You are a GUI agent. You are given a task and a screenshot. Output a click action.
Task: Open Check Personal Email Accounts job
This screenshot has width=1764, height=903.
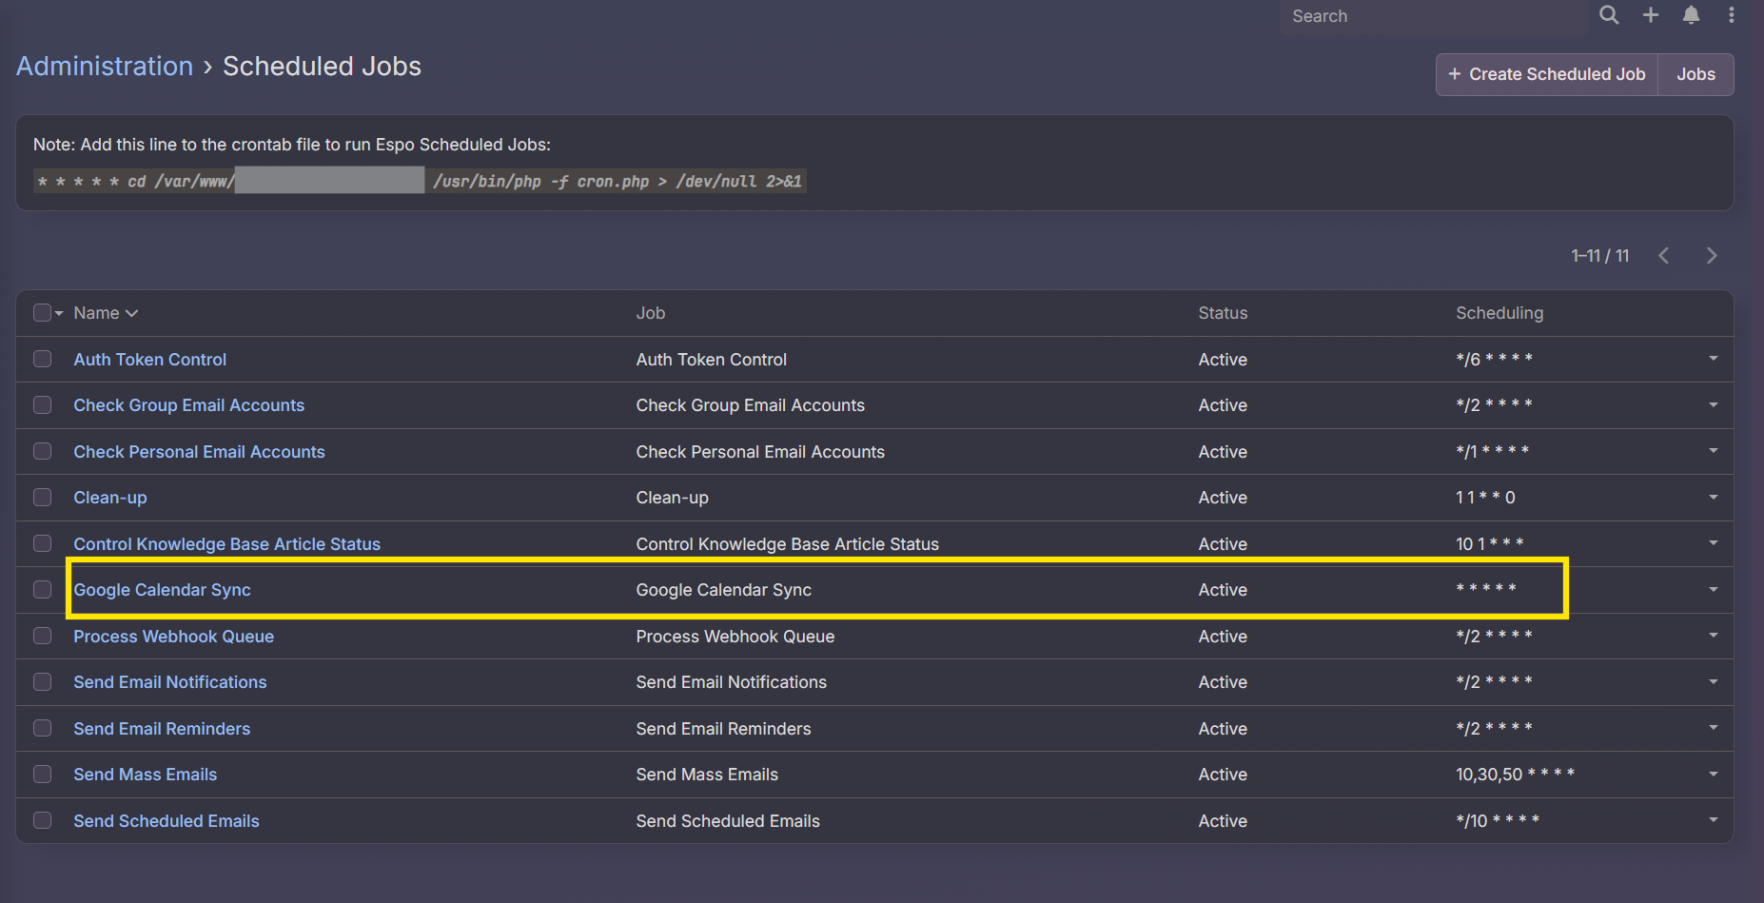[x=199, y=452]
